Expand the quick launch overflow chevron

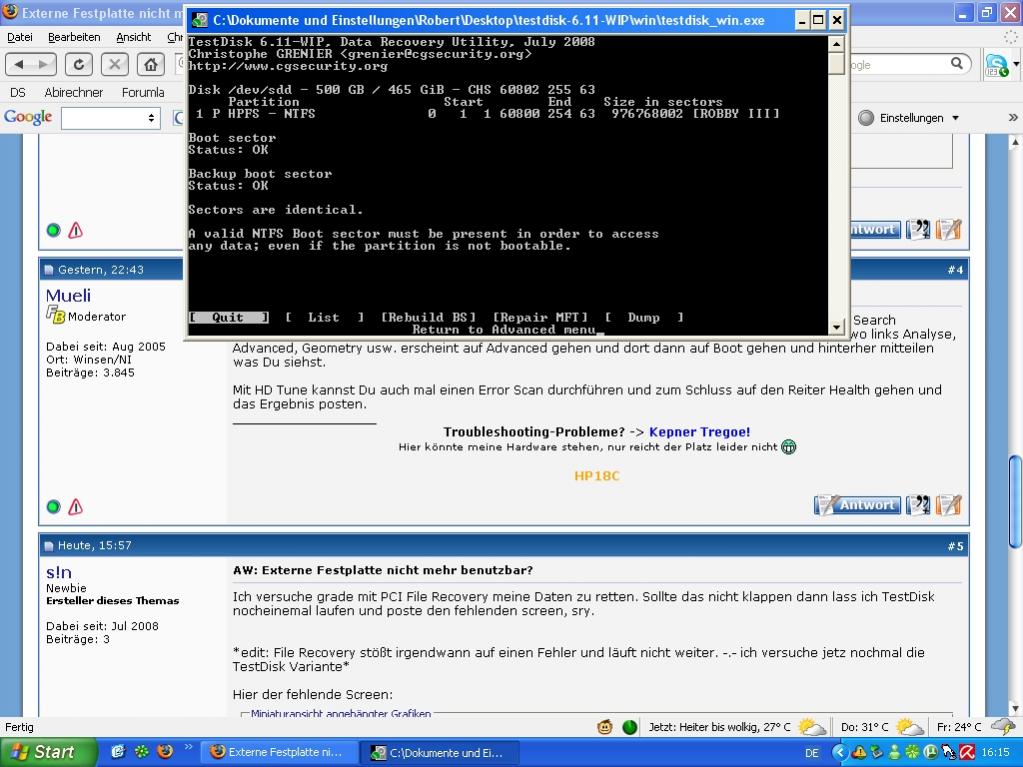click(189, 747)
